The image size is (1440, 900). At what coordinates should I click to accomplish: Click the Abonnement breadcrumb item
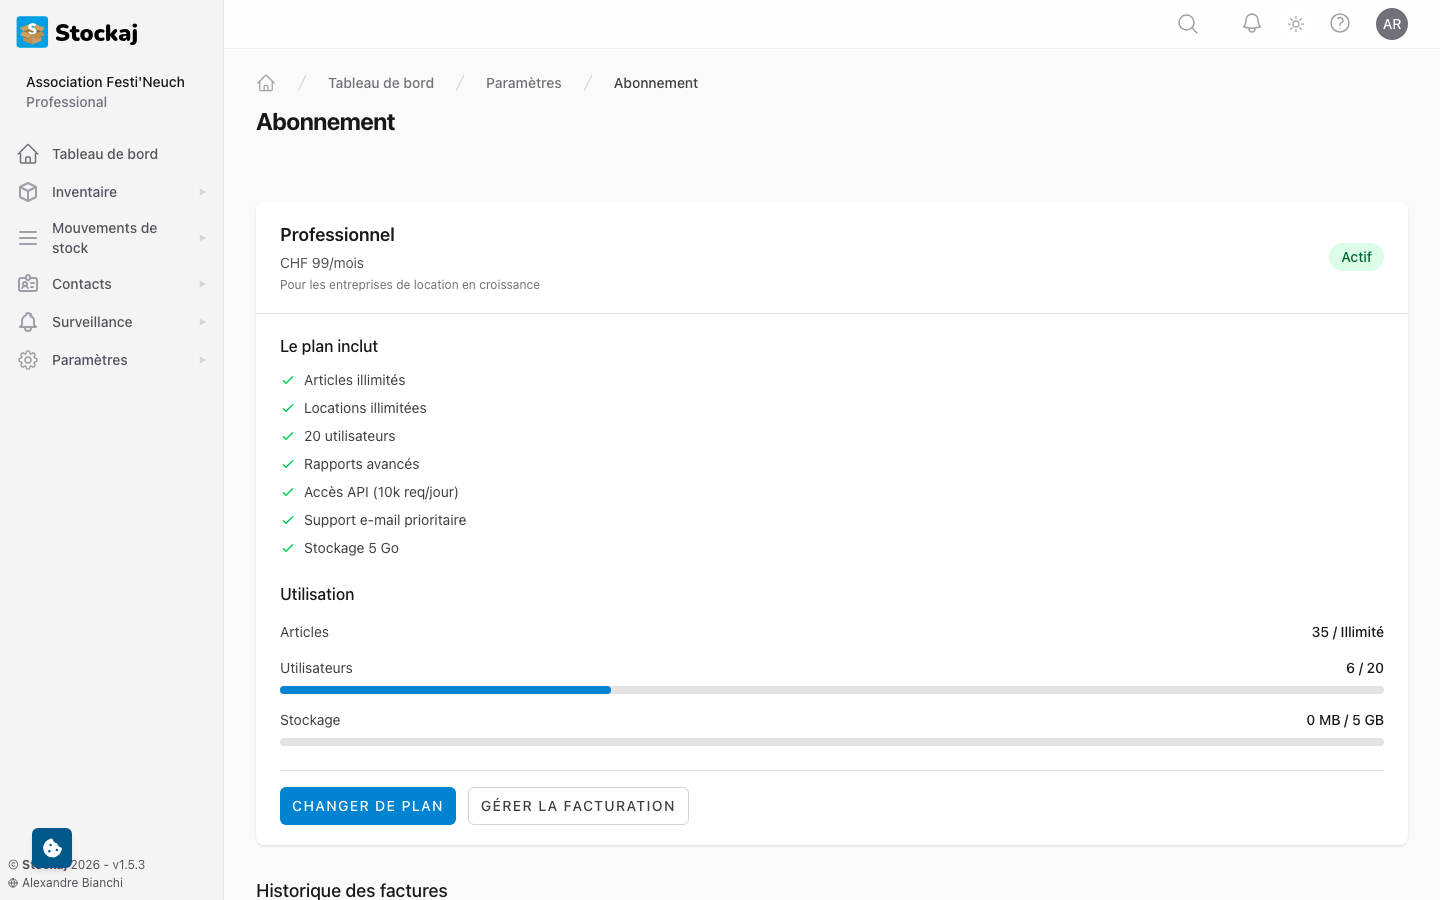click(x=656, y=83)
